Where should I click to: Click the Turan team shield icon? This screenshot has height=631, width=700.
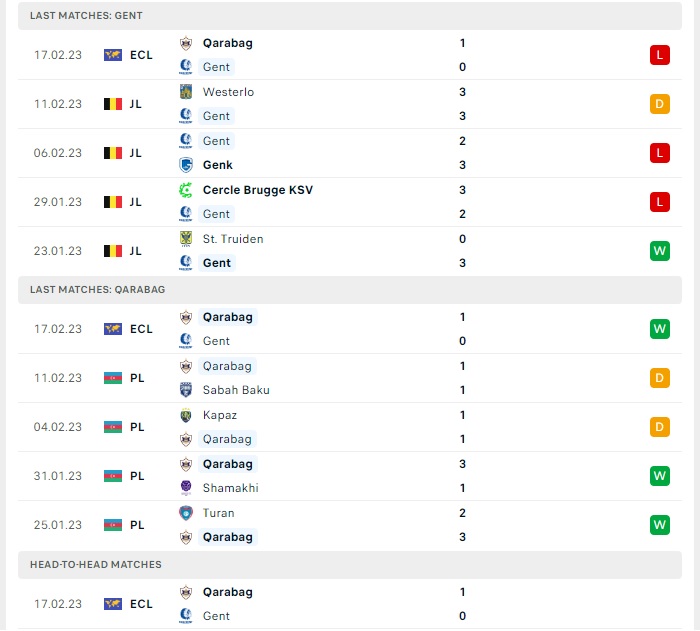pos(186,513)
